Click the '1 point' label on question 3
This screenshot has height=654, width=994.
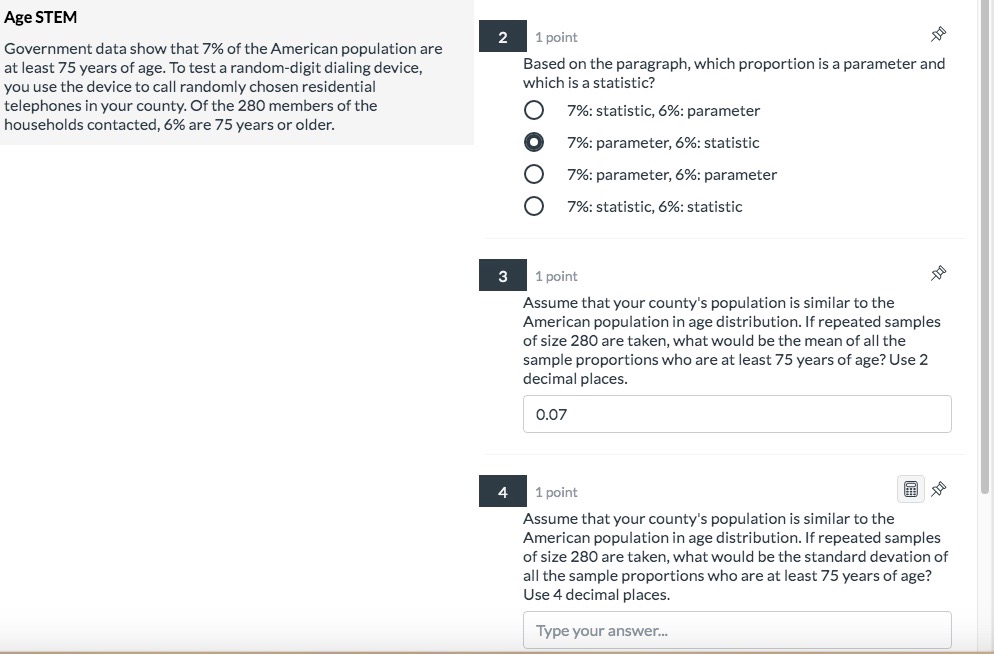(556, 275)
